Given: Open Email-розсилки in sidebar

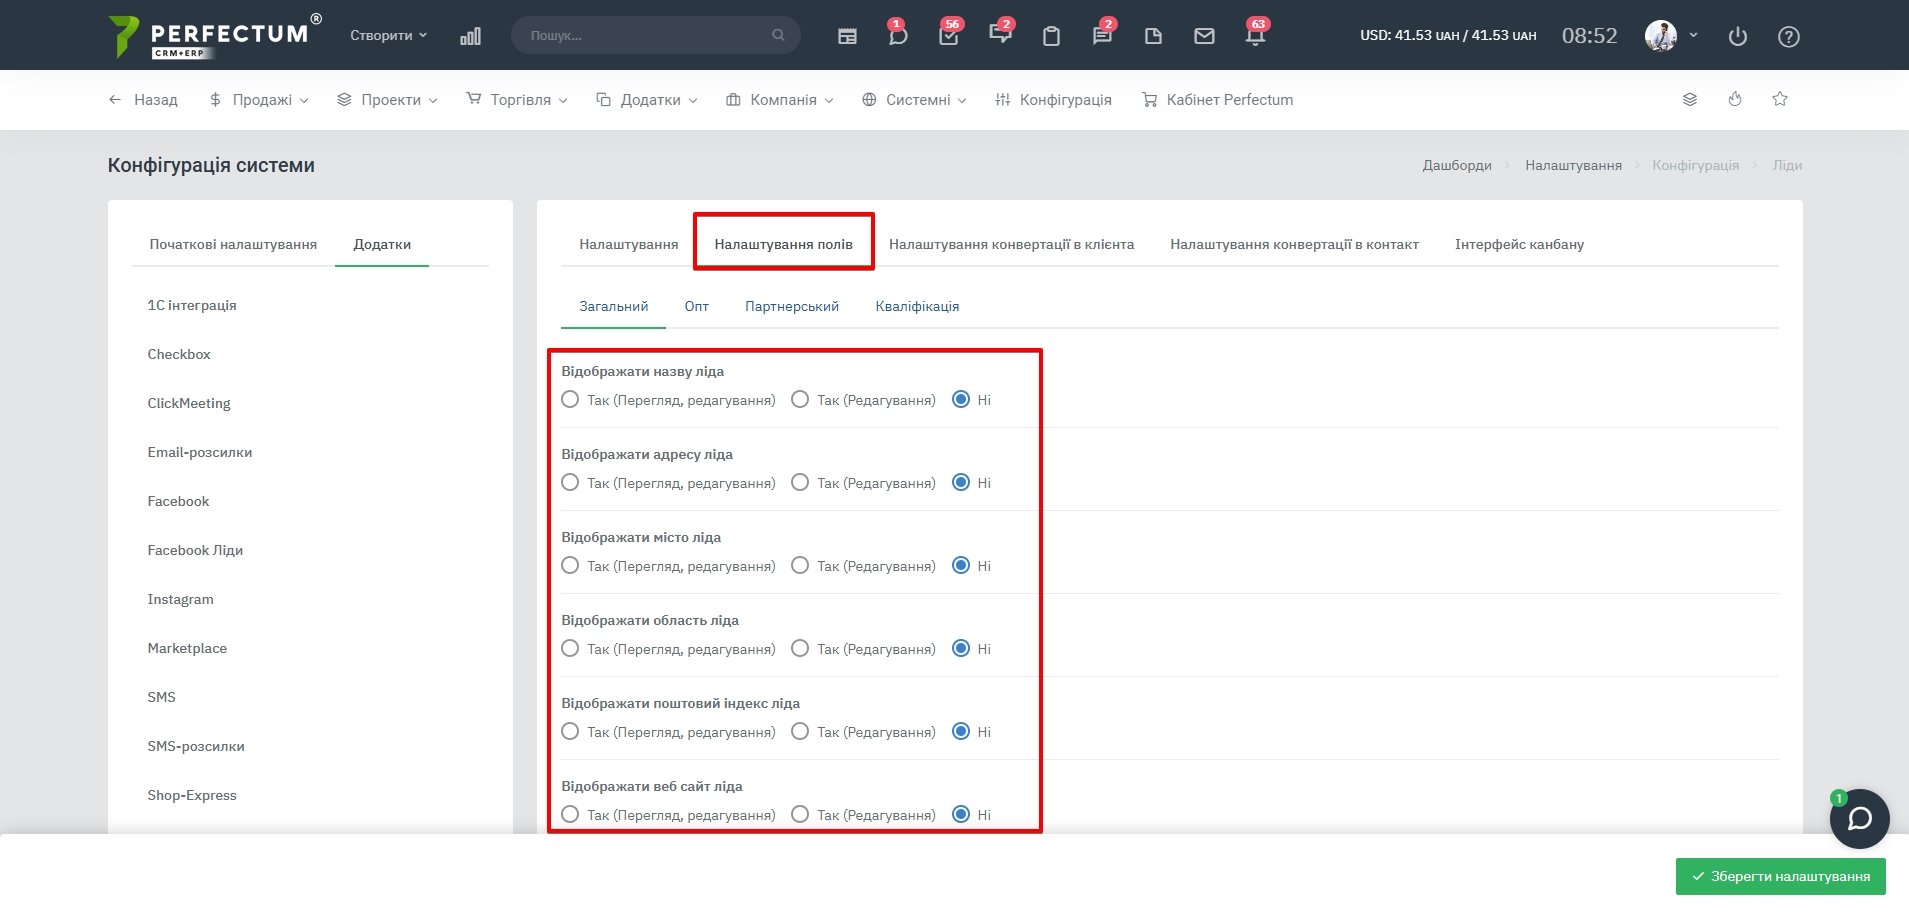Looking at the screenshot, I should [x=200, y=452].
